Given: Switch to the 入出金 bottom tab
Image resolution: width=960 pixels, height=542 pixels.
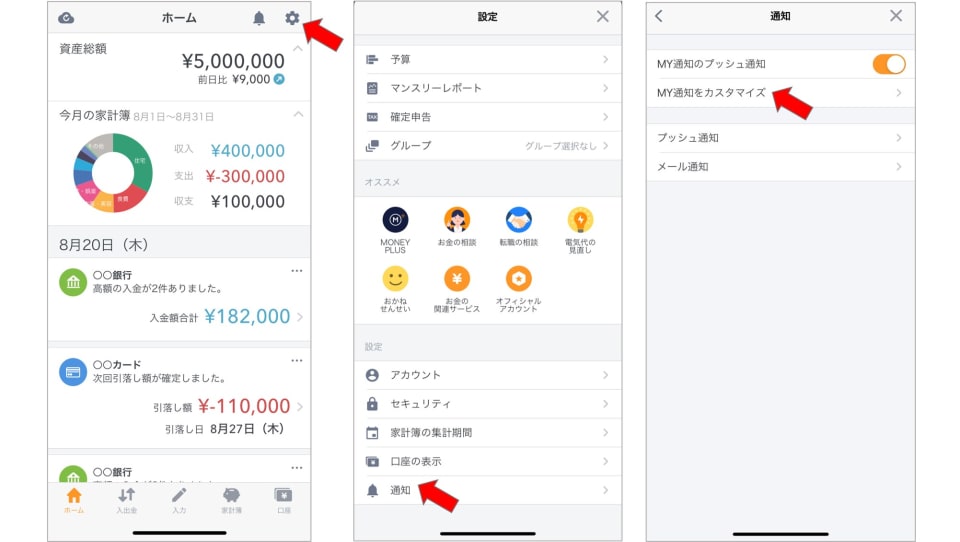Looking at the screenshot, I should pos(127,500).
